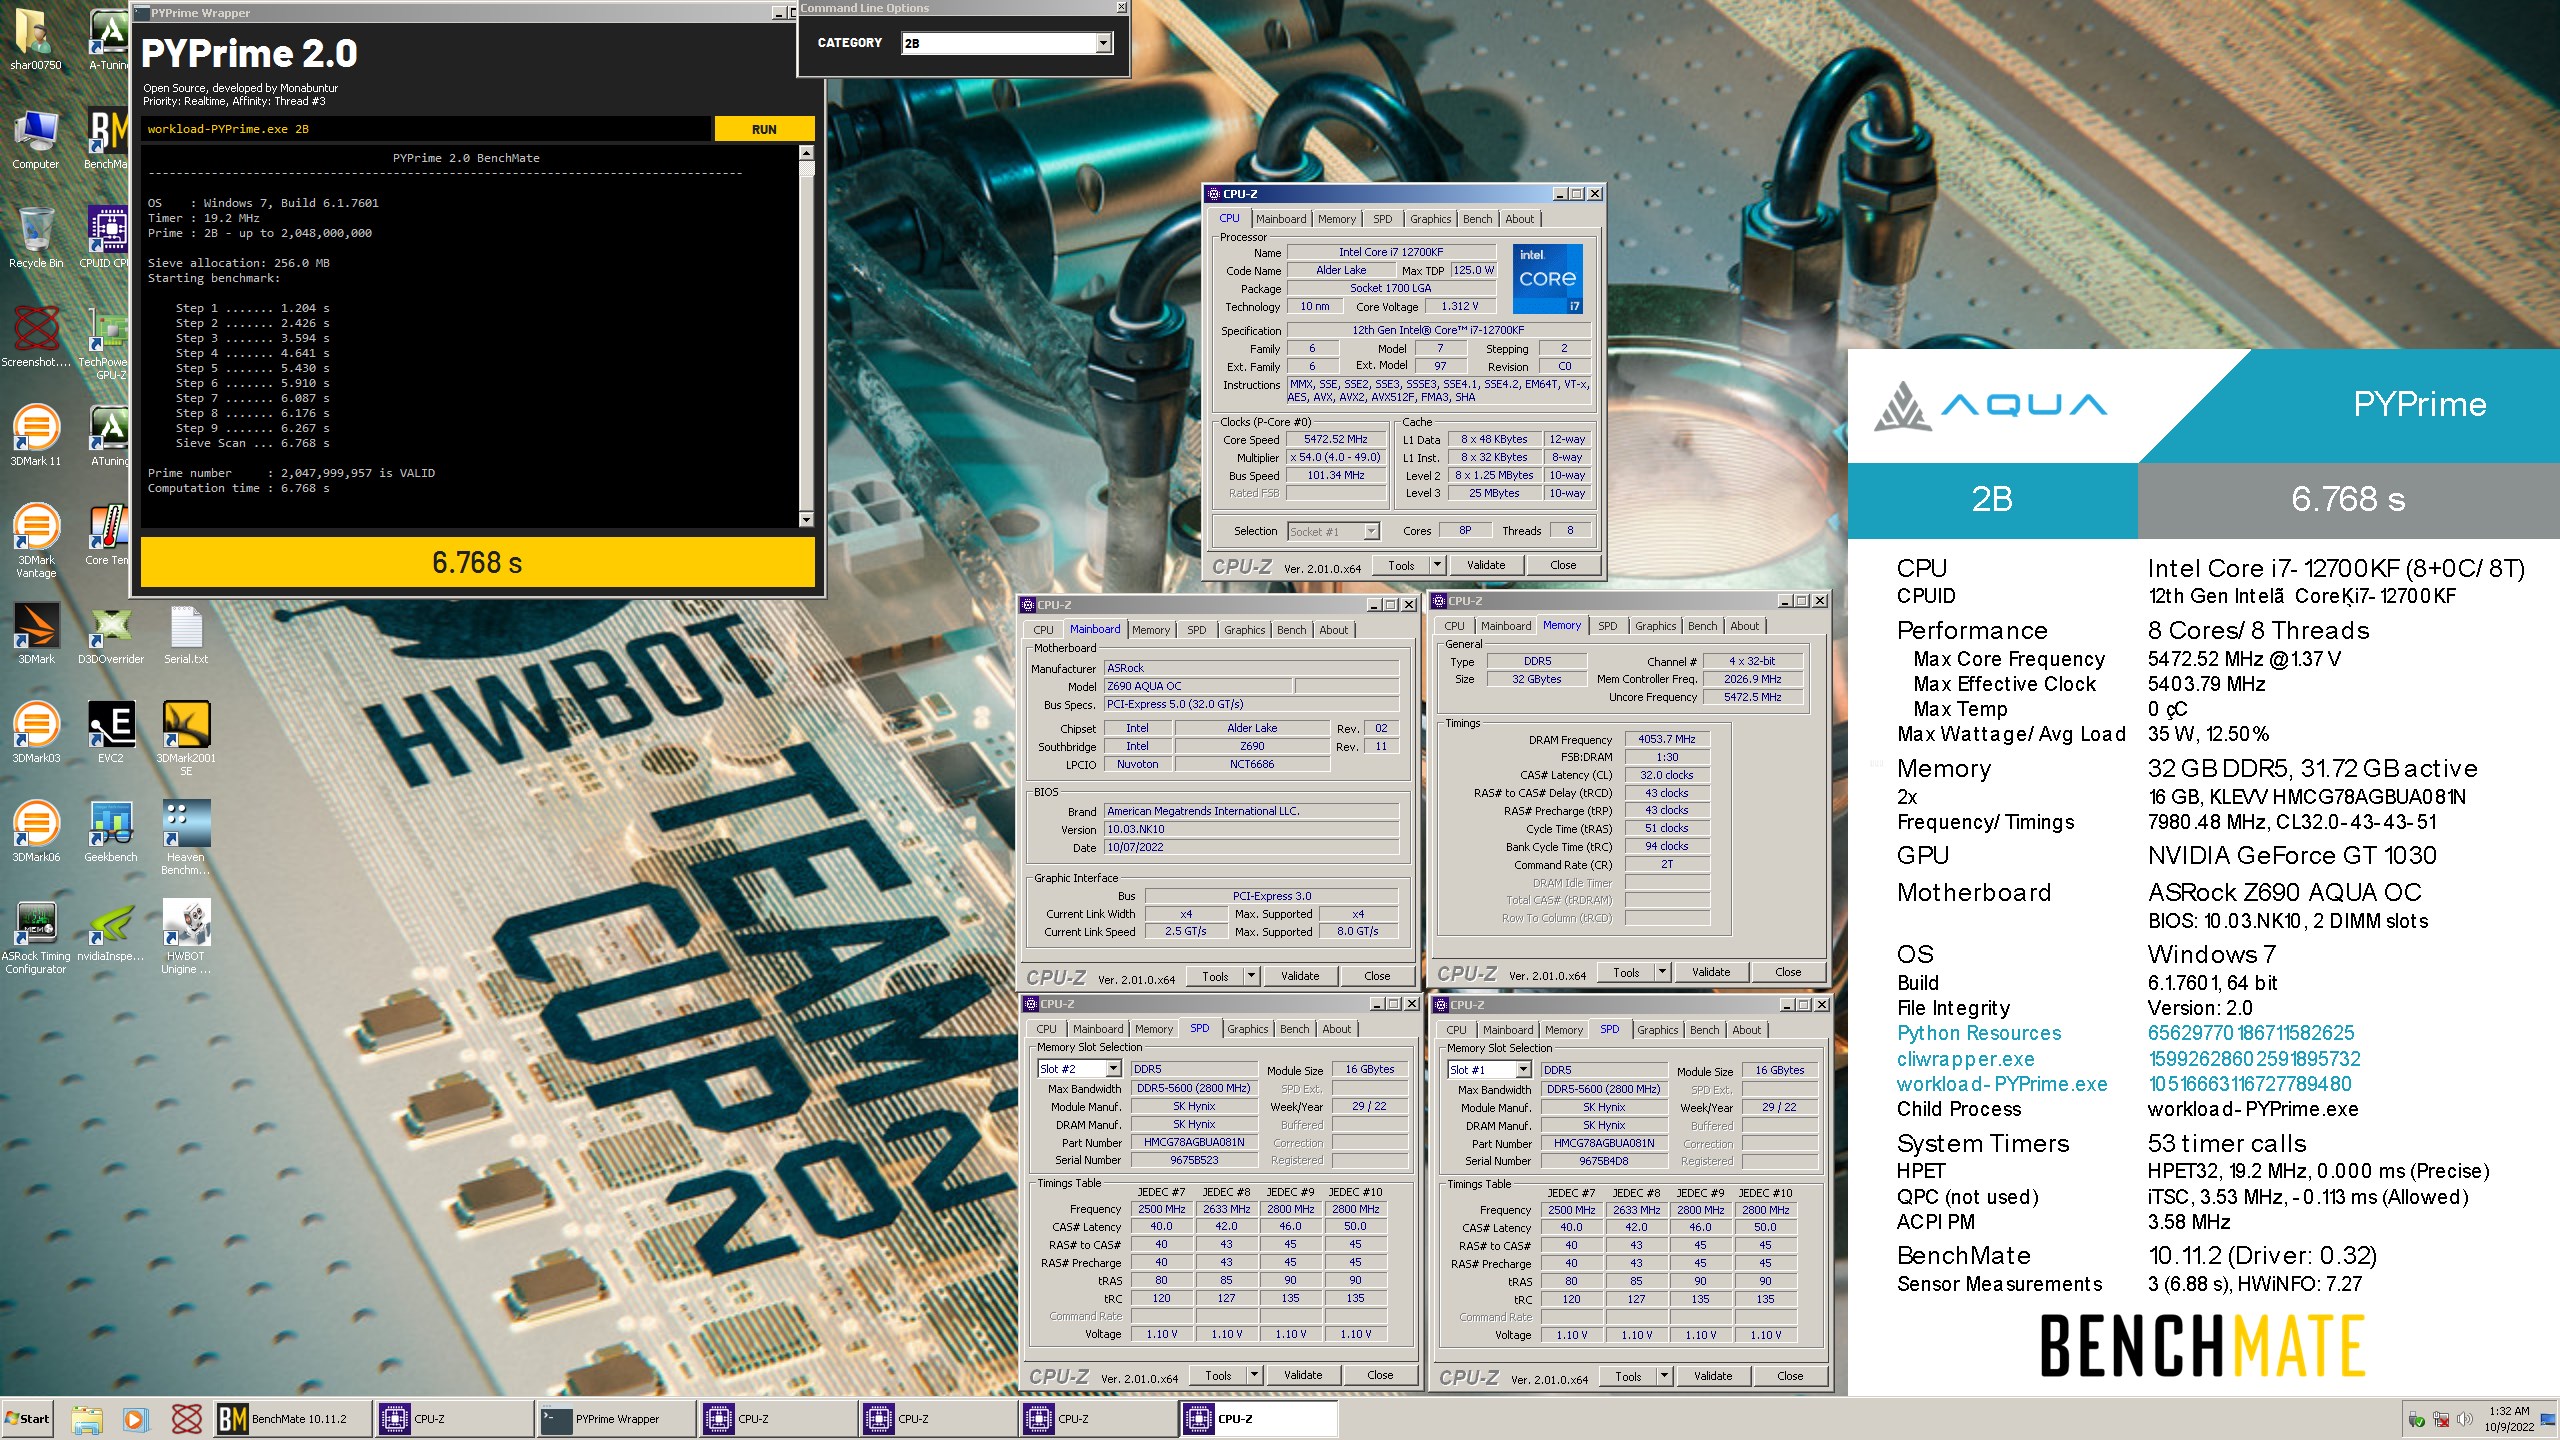Click the PYPrime output scrollbar down arrow

pyautogui.click(x=806, y=519)
